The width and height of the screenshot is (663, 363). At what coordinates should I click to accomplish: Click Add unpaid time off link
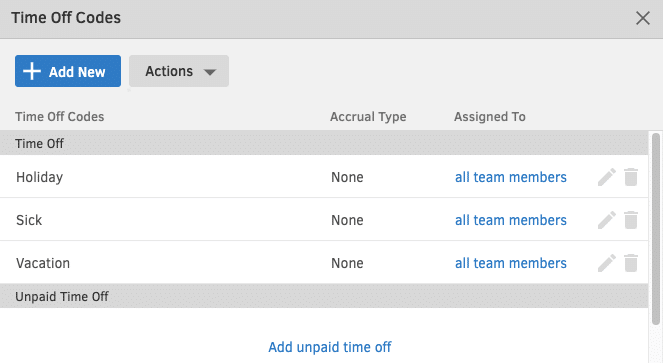coord(330,347)
